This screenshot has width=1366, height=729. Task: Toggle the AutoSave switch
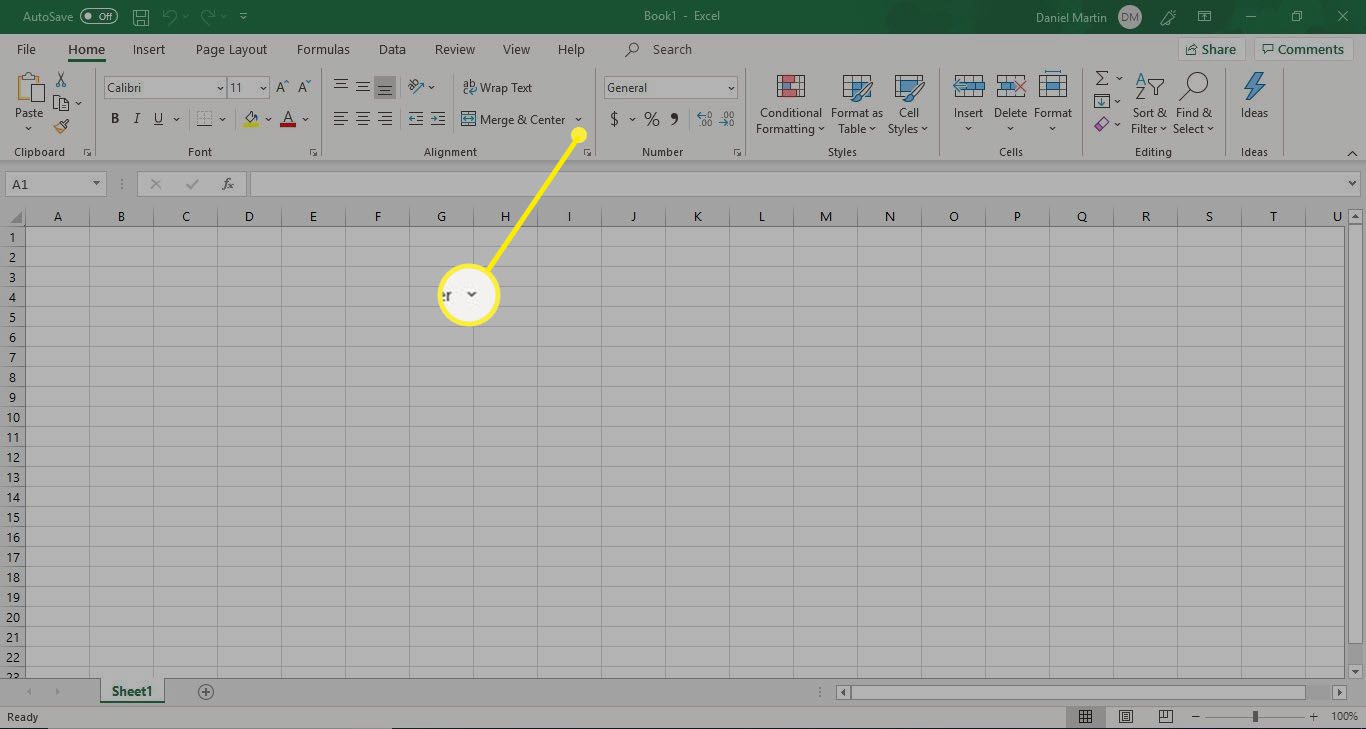coord(99,17)
